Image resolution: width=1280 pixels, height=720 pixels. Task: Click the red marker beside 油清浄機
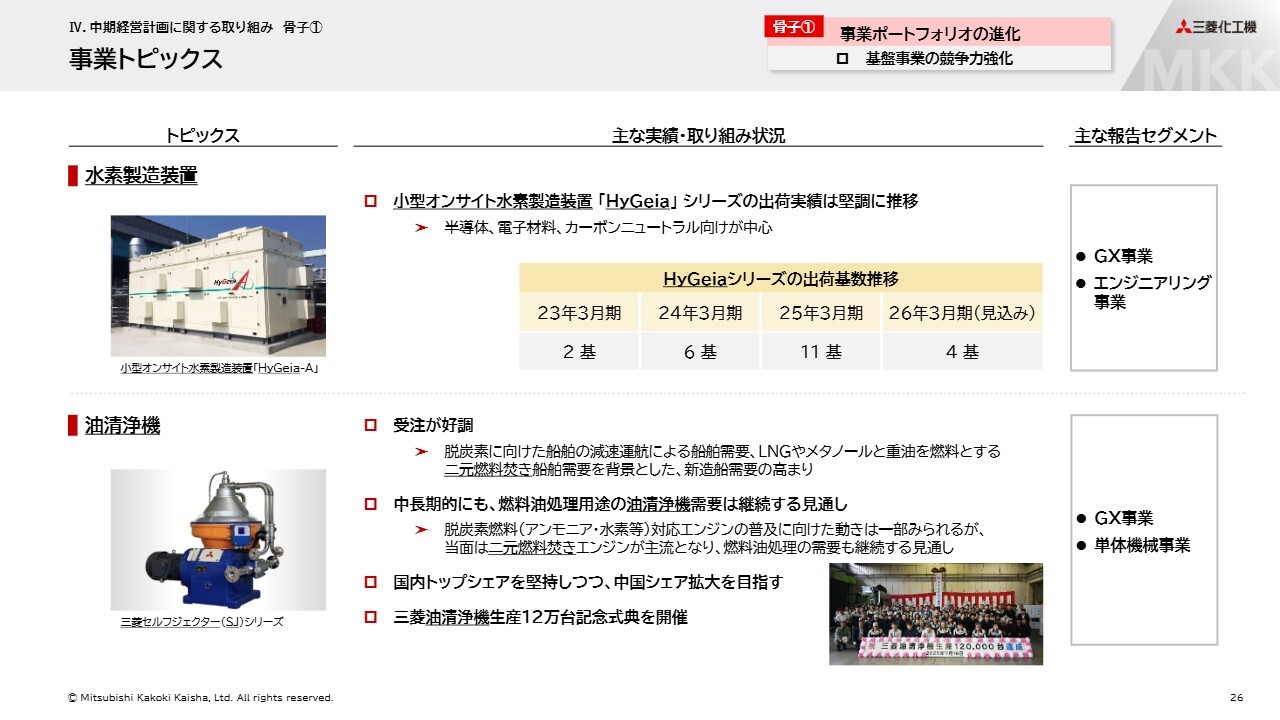[73, 426]
